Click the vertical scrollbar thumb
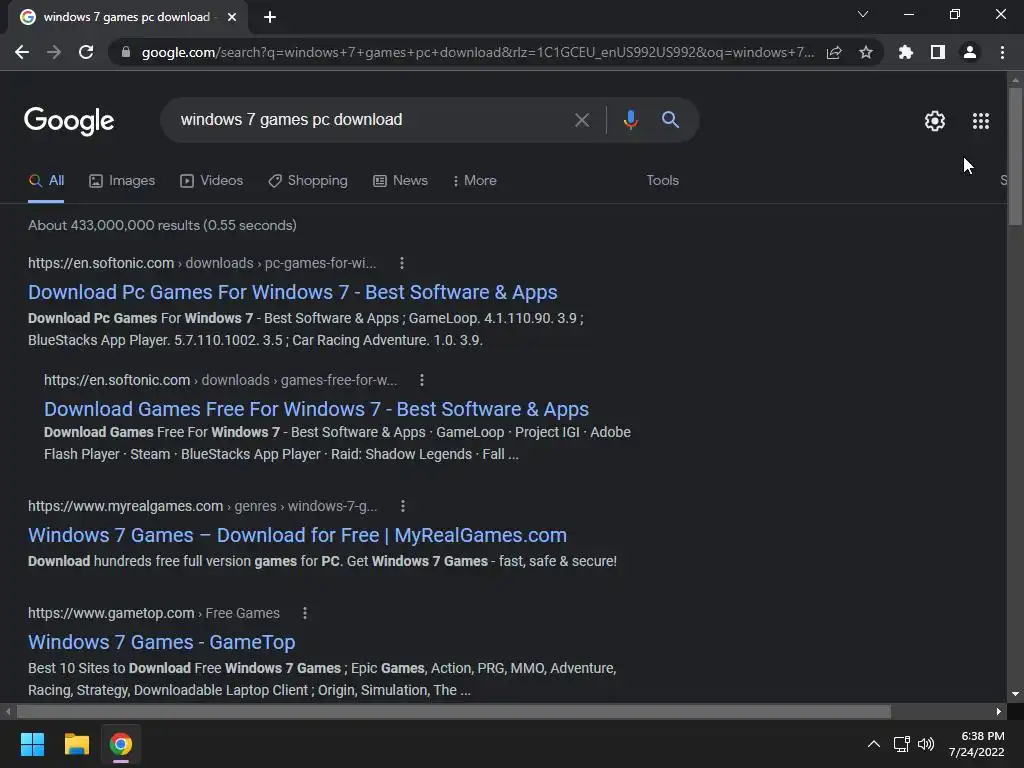The image size is (1024, 768). tap(1015, 157)
